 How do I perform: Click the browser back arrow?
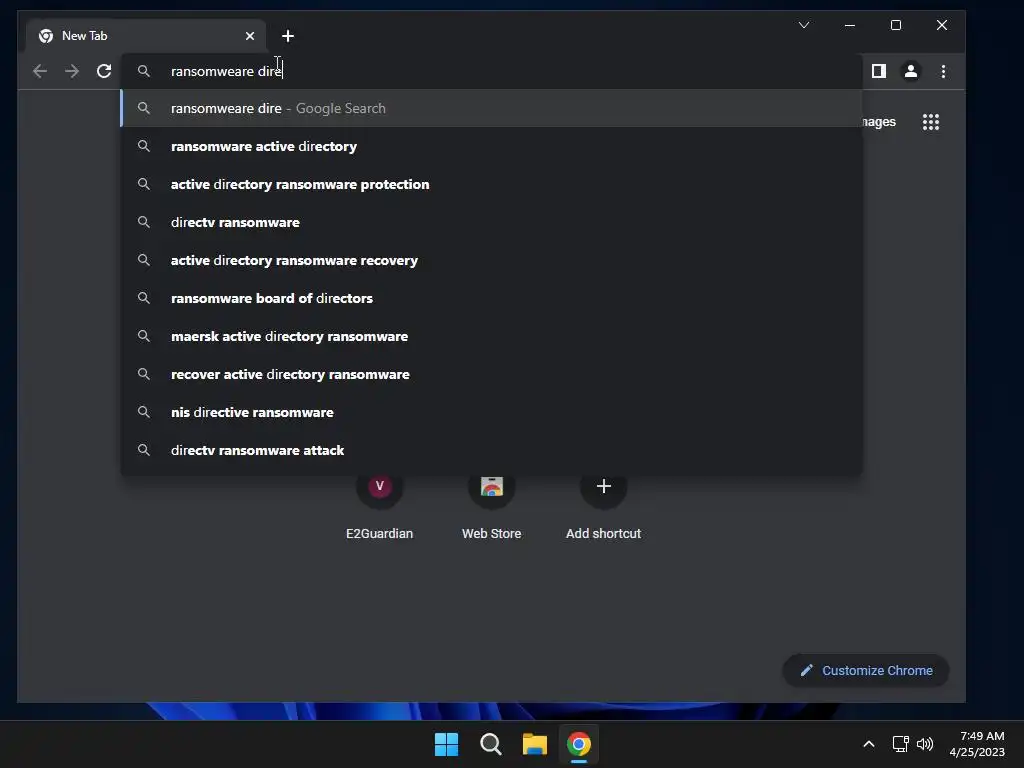pos(40,71)
